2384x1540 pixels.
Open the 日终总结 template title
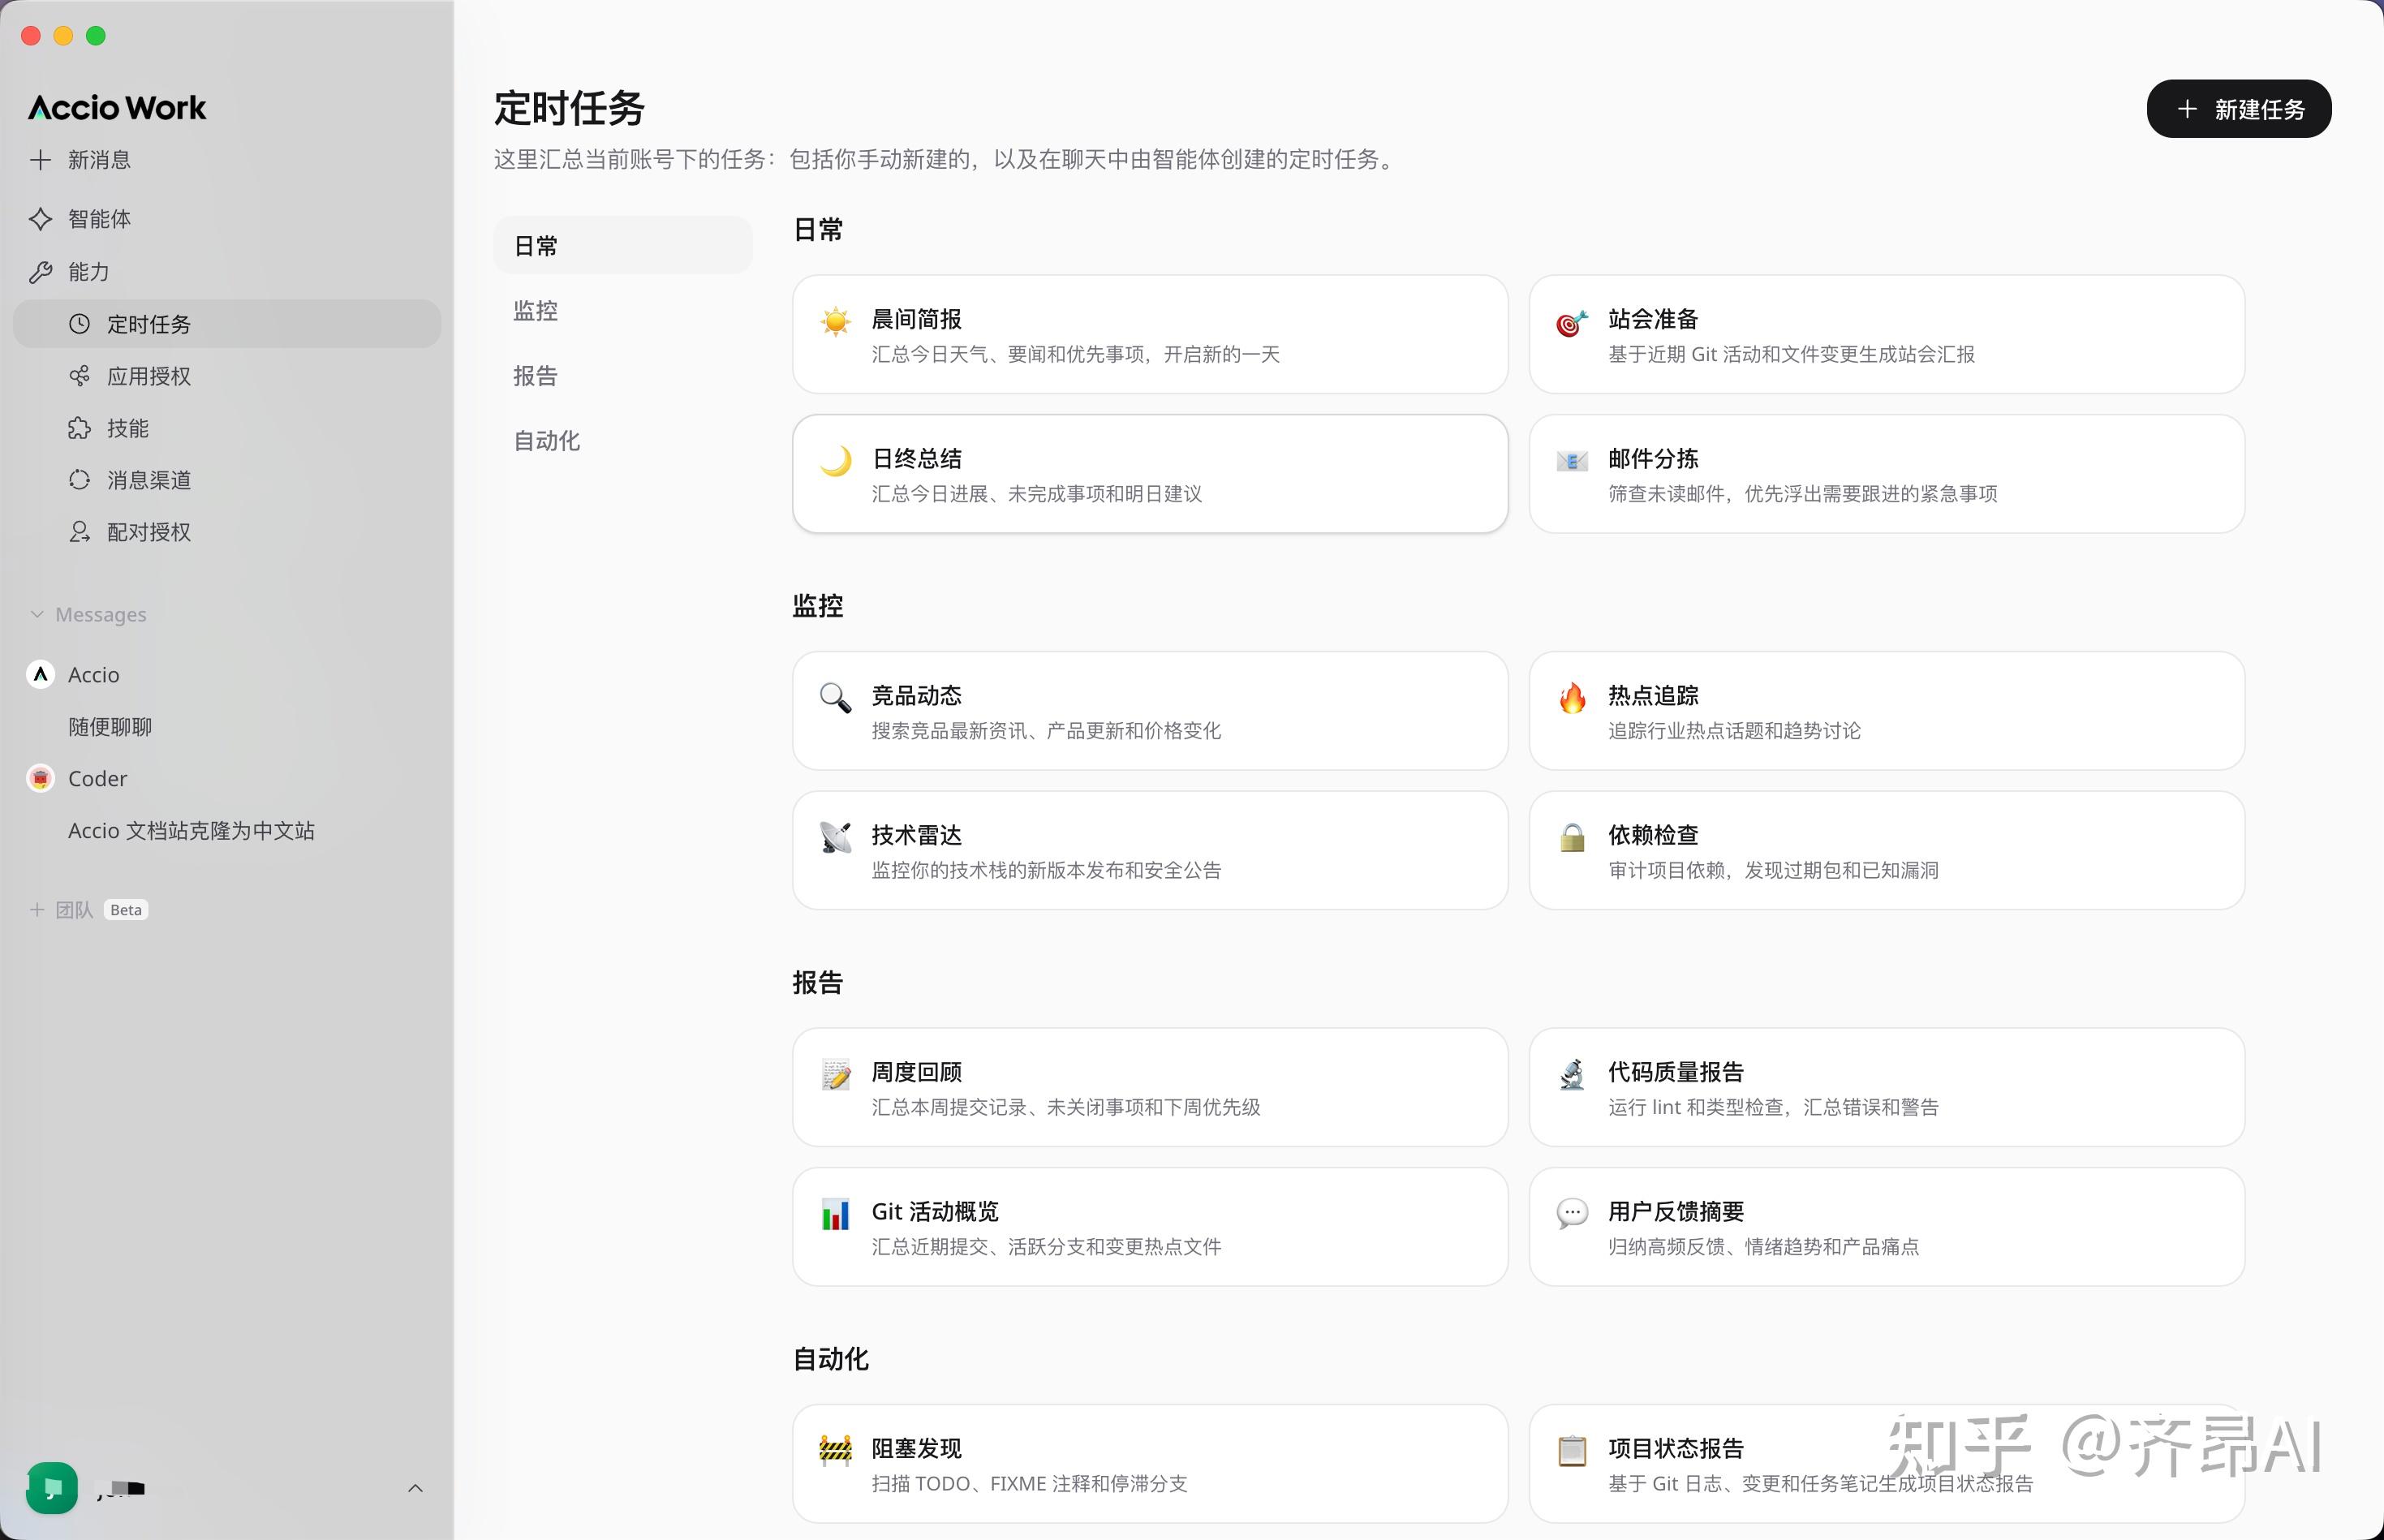(916, 459)
